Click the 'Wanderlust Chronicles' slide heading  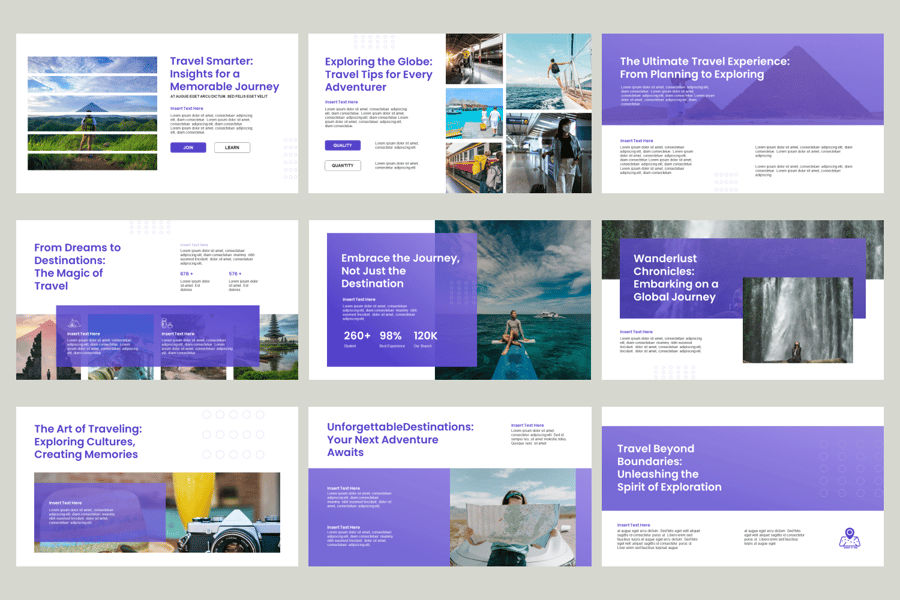pyautogui.click(x=675, y=277)
